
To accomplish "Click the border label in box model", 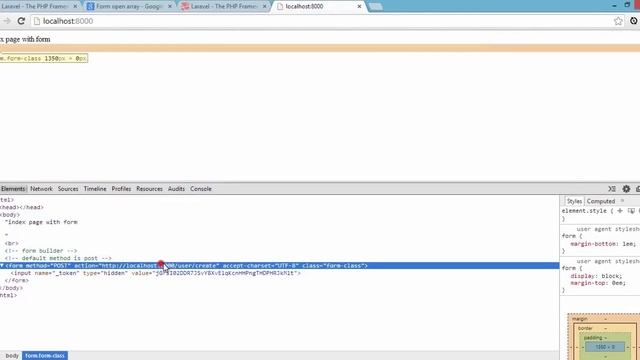I will pyautogui.click(x=585, y=328).
